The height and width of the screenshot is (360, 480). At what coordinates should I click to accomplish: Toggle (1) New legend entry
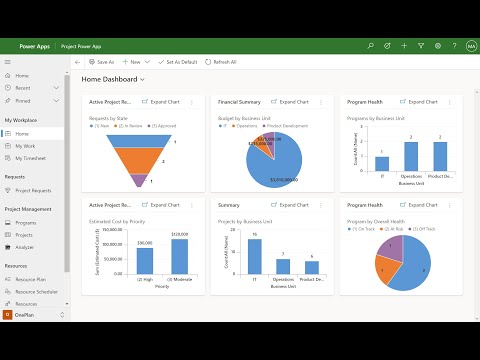tap(100, 126)
